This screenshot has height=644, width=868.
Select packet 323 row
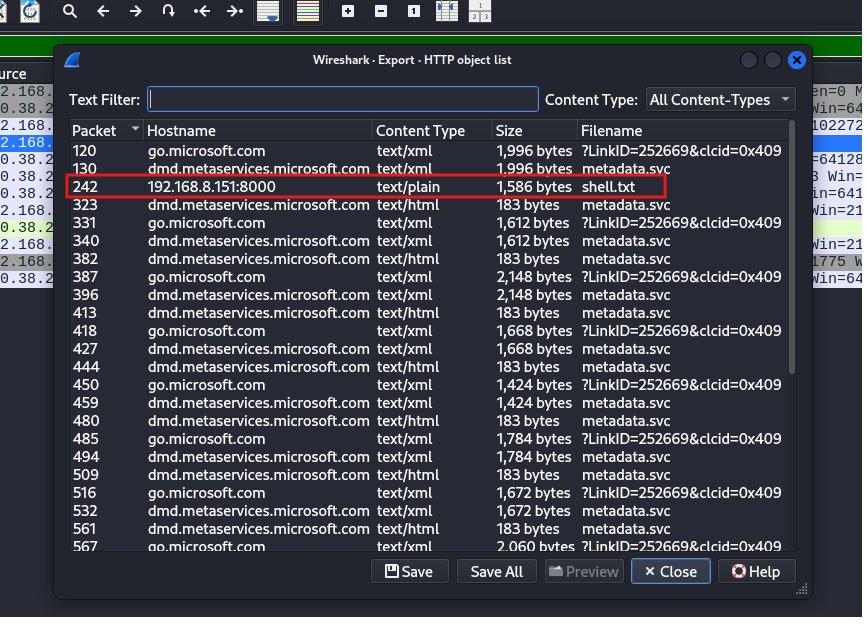(x=427, y=205)
